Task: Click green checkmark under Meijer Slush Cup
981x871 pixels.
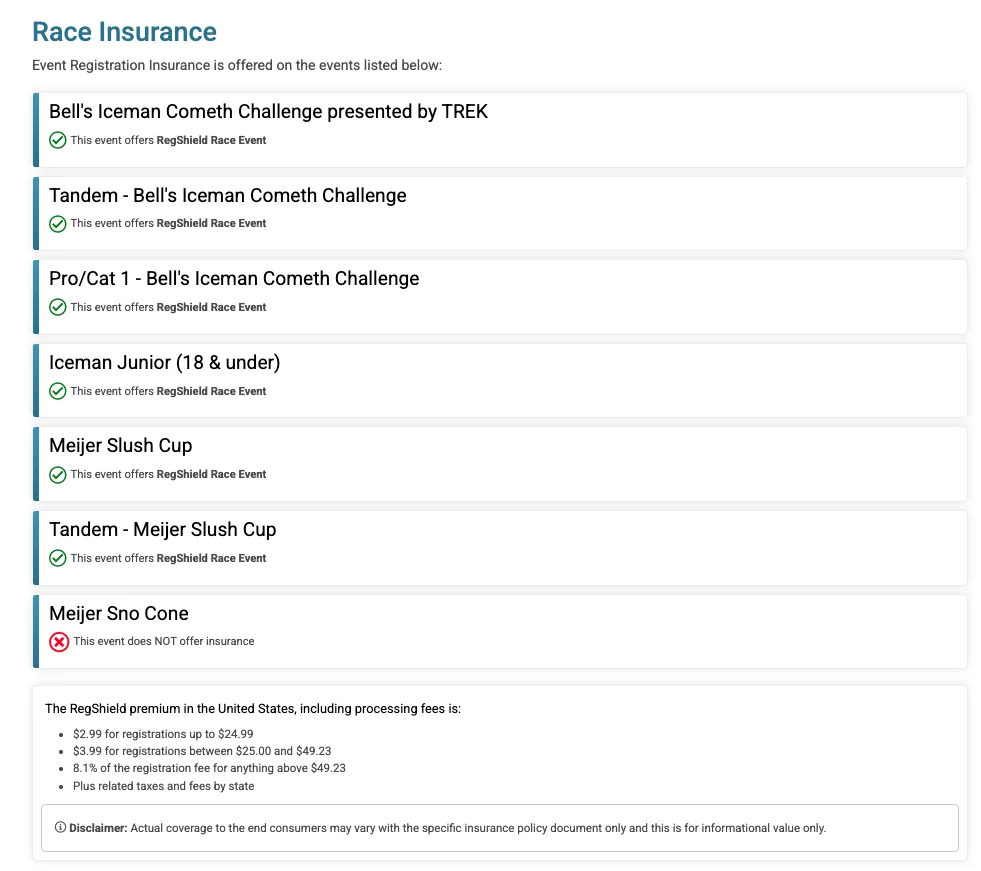Action: (58, 474)
